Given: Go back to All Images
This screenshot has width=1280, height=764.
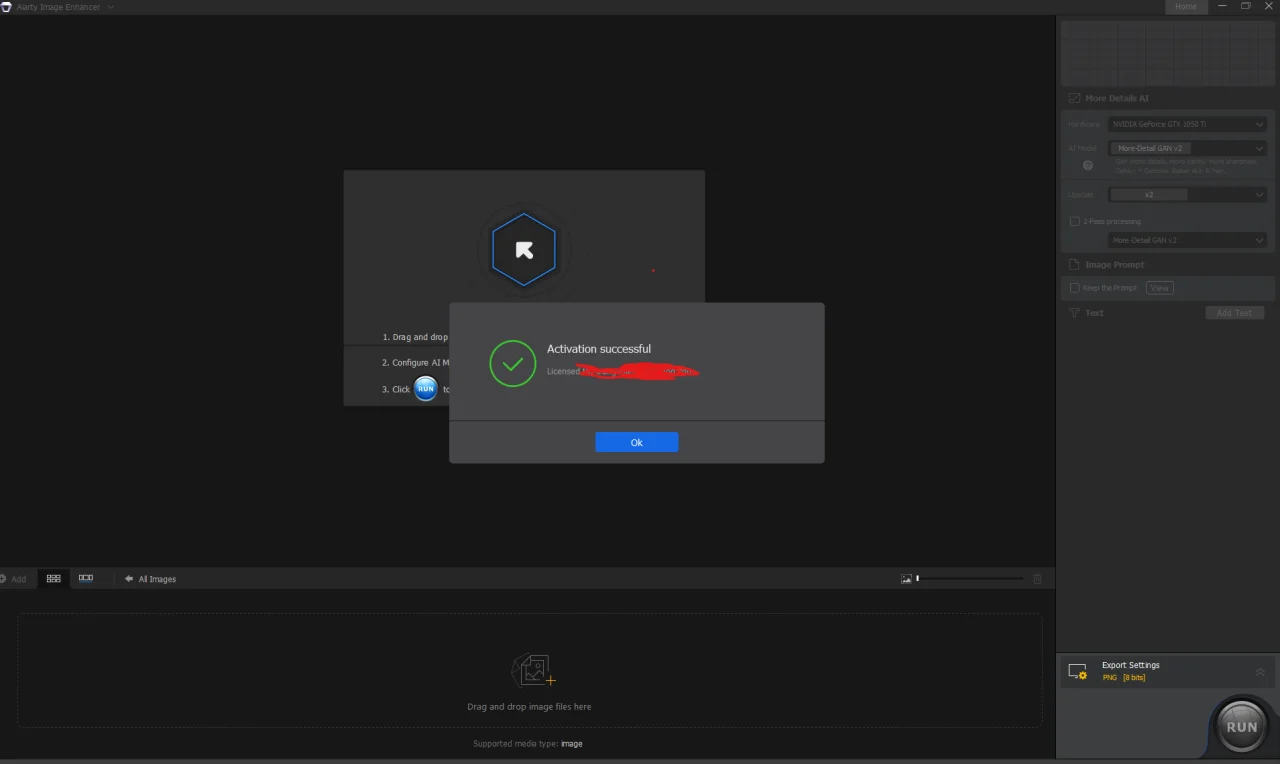Looking at the screenshot, I should [150, 579].
